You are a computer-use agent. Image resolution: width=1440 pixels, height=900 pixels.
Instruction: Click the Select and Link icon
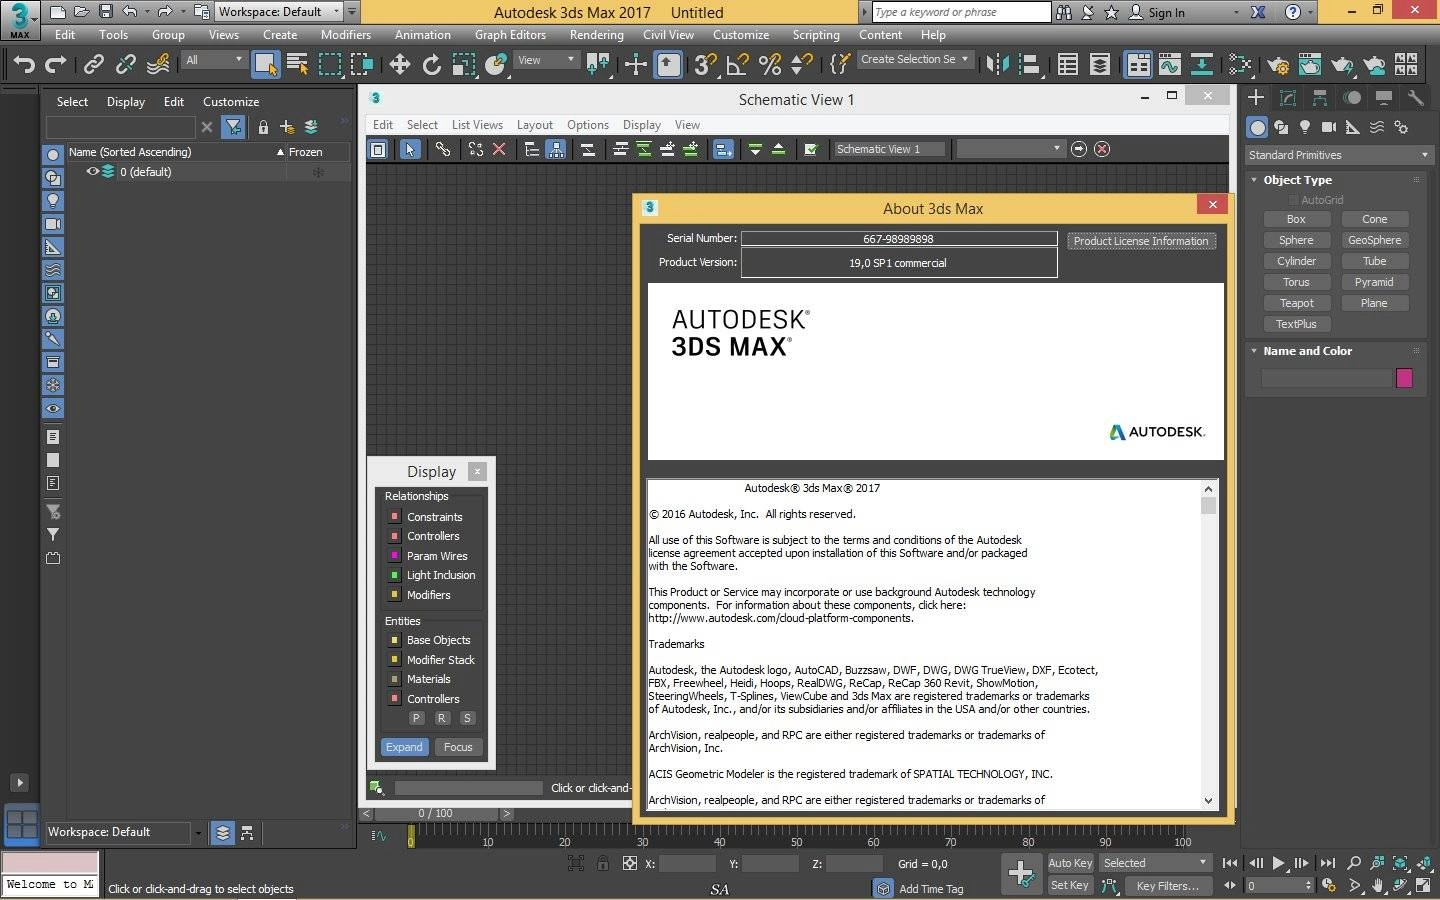(94, 65)
